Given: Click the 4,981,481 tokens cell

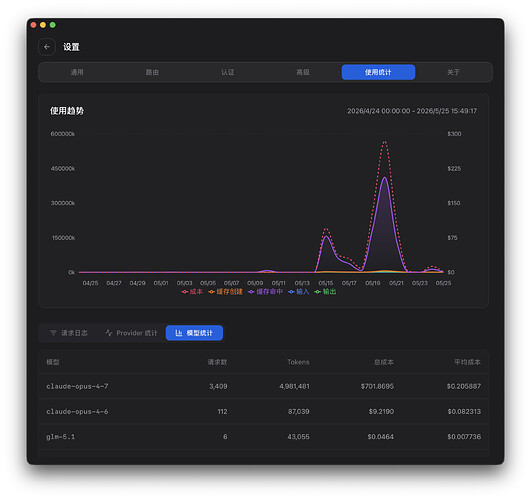Looking at the screenshot, I should pos(294,386).
